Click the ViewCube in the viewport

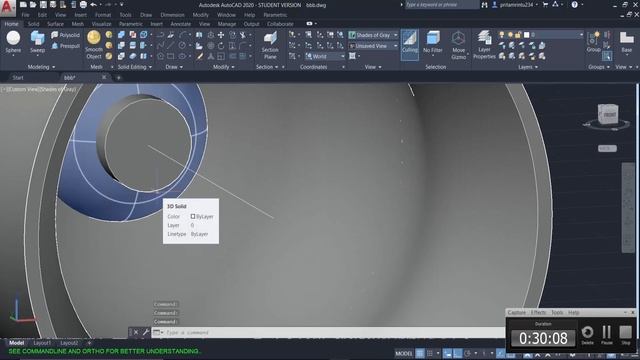click(x=608, y=115)
